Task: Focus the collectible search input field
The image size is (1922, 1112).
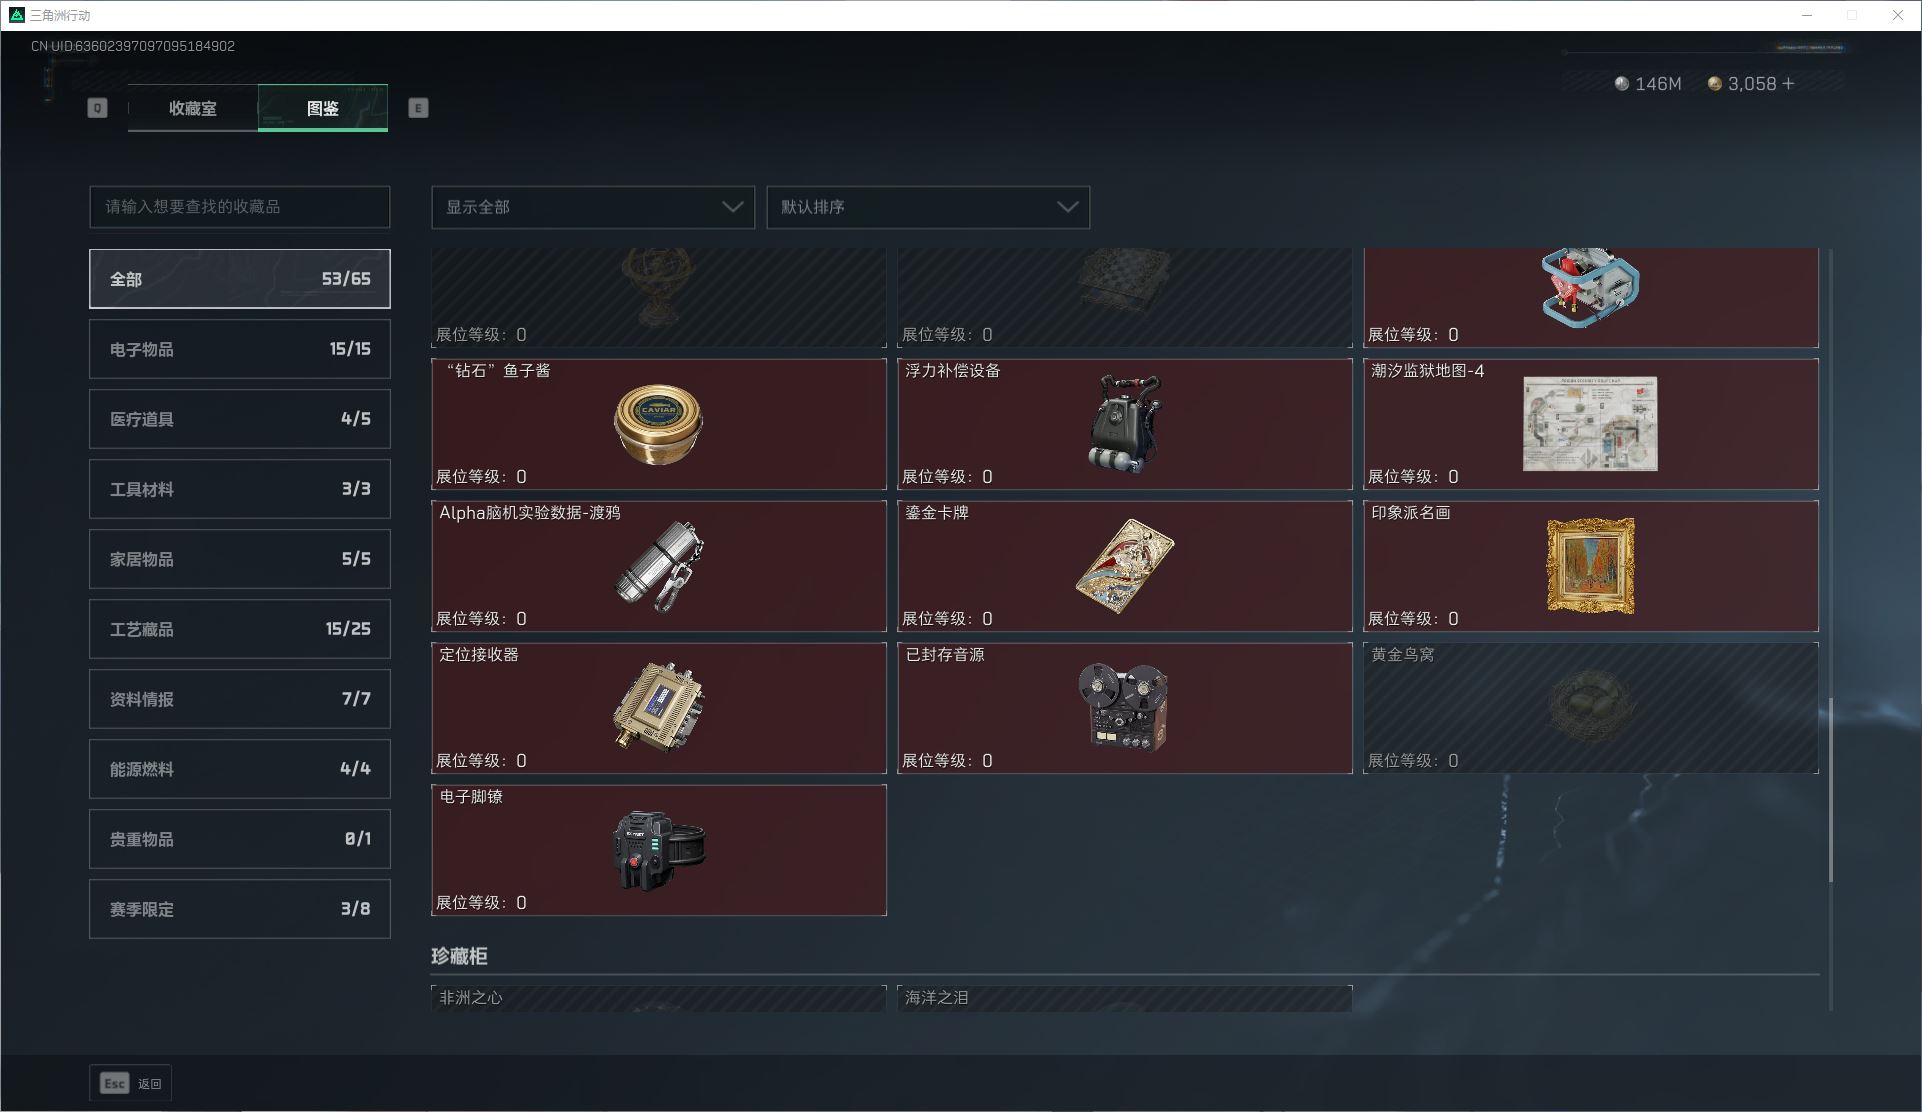Action: pos(240,207)
